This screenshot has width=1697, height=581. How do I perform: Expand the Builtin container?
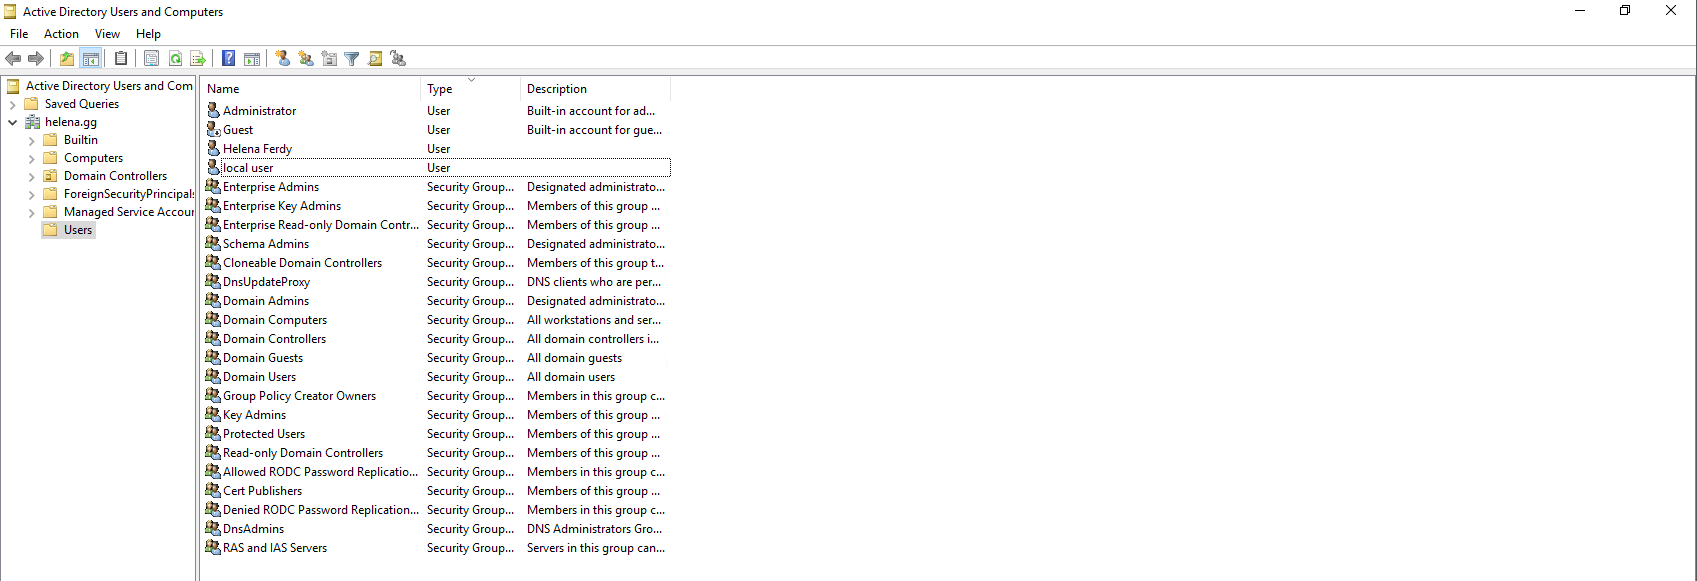31,140
